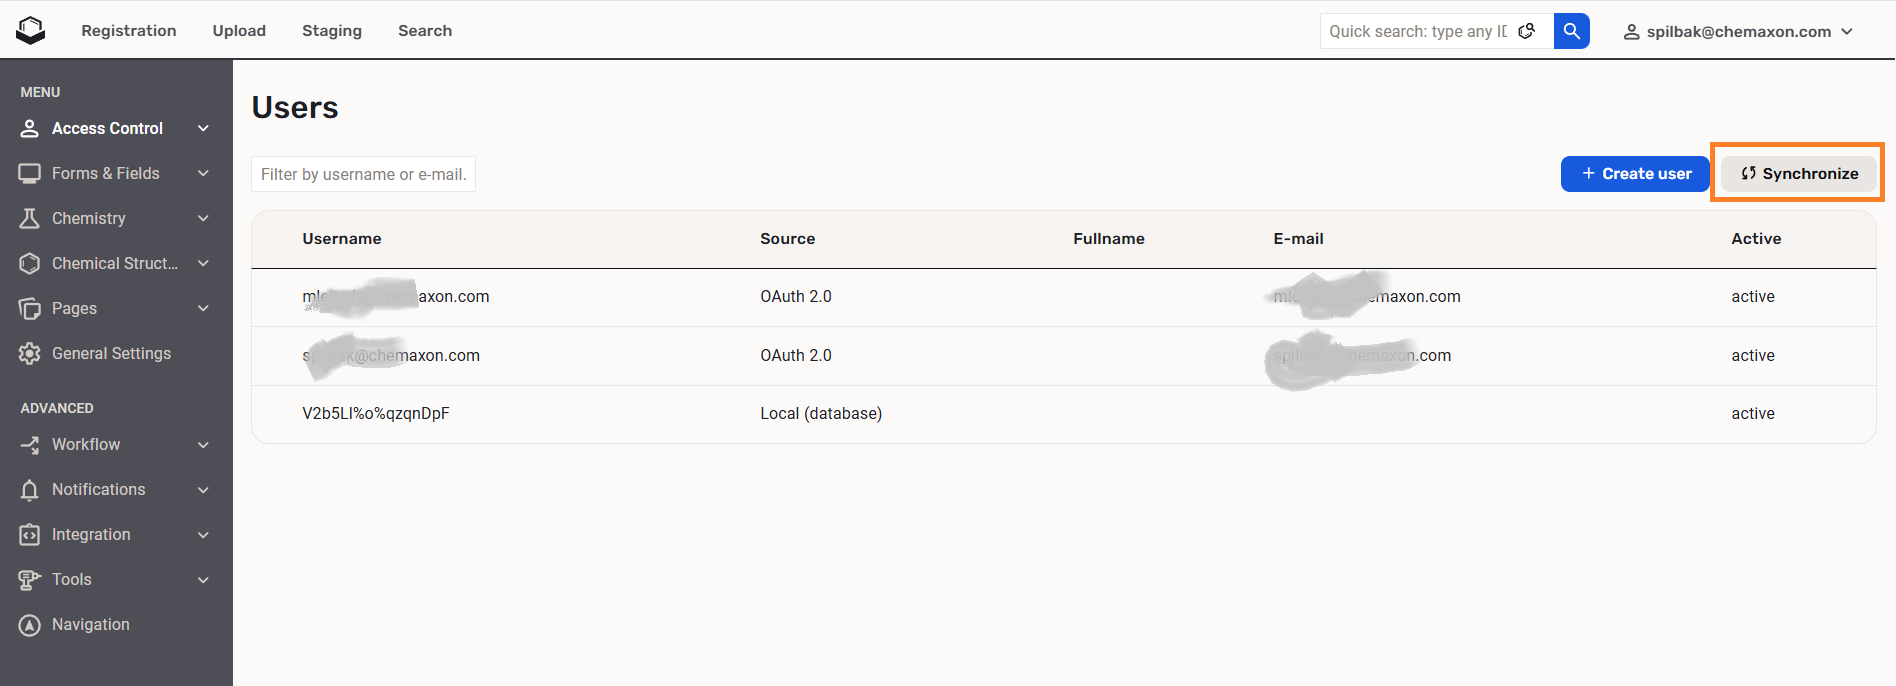Open the spilbak@chemaxon.com user dropdown

[1738, 31]
